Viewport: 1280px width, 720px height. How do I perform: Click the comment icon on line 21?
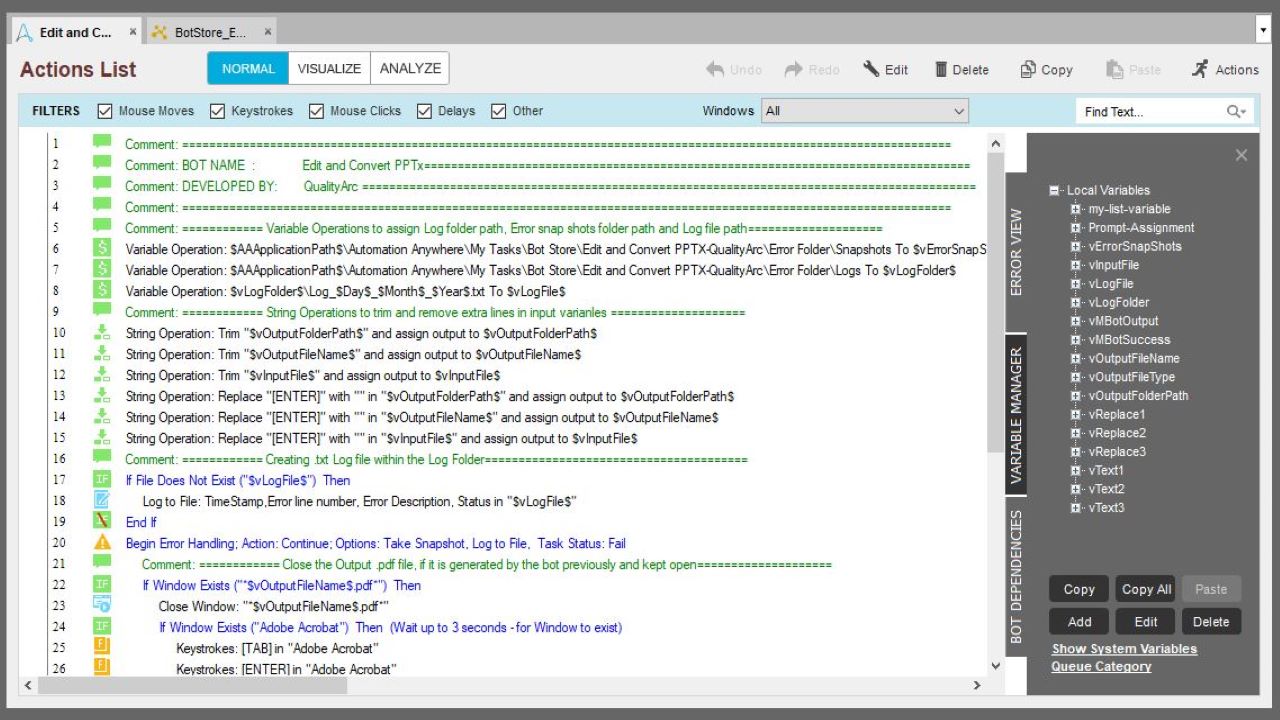pyautogui.click(x=102, y=564)
